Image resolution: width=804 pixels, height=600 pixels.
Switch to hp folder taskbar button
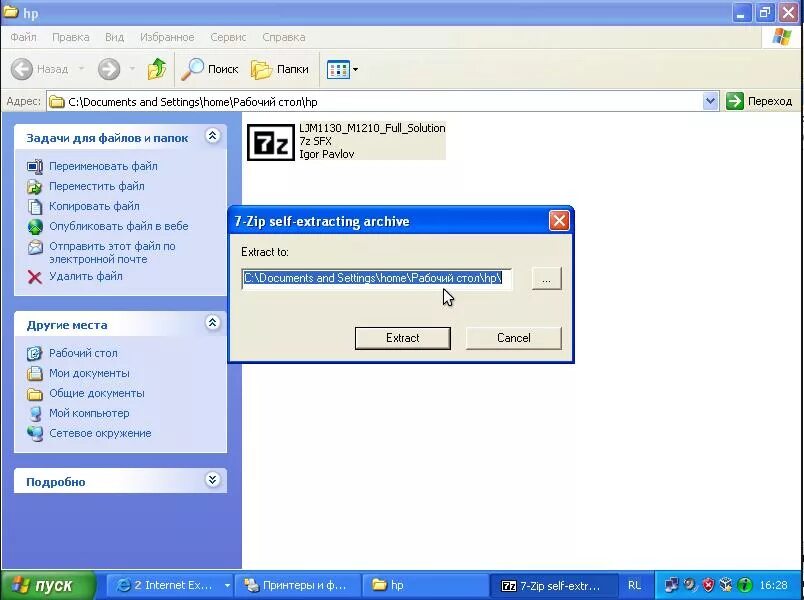pyautogui.click(x=425, y=585)
